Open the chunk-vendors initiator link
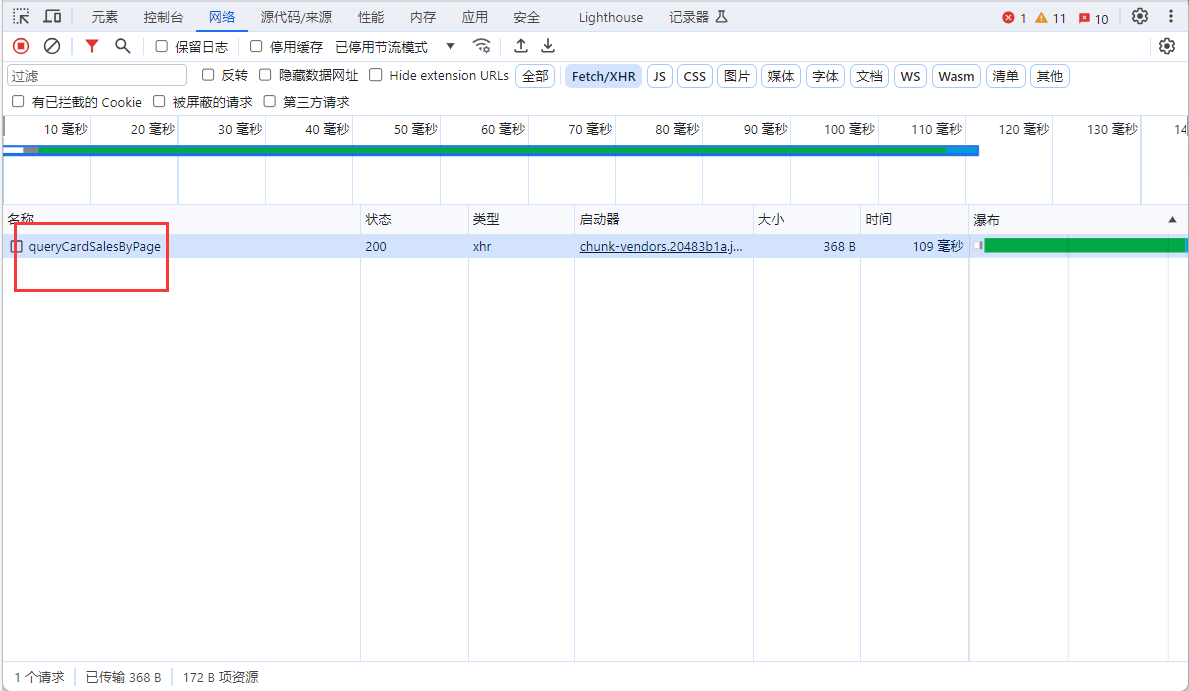 [x=662, y=245]
